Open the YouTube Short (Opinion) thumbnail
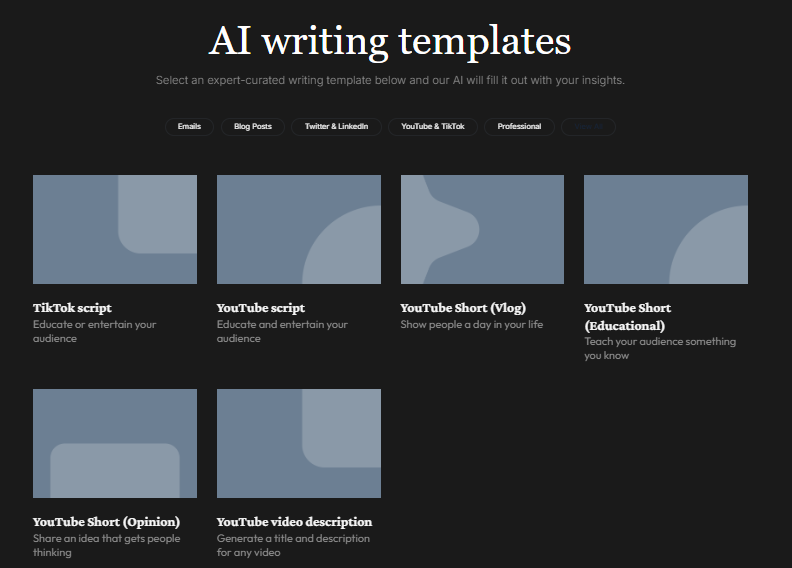The image size is (792, 568). [115, 443]
